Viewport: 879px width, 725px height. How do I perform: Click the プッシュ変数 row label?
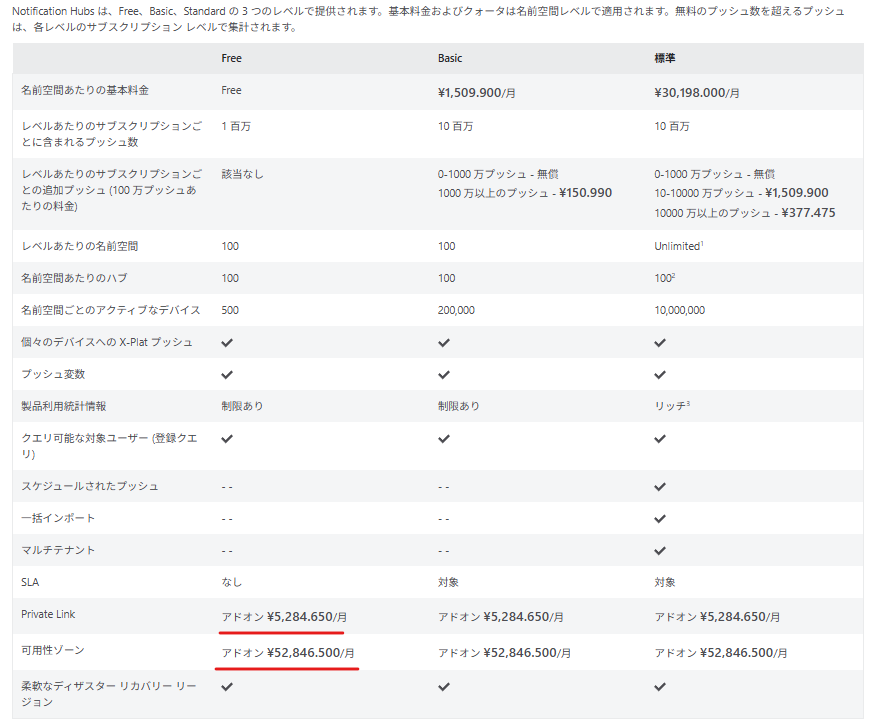pyautogui.click(x=53, y=375)
